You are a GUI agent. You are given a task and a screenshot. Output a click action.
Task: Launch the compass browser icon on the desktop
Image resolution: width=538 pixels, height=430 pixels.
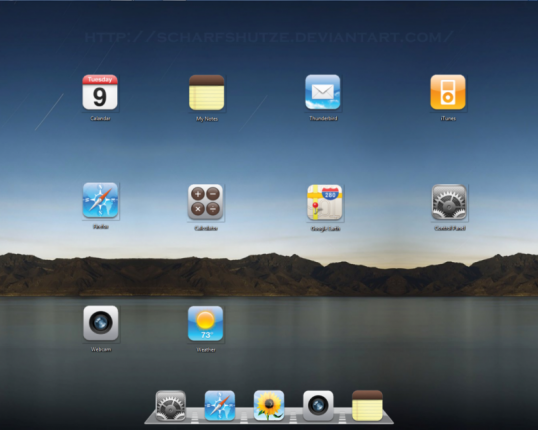(100, 200)
